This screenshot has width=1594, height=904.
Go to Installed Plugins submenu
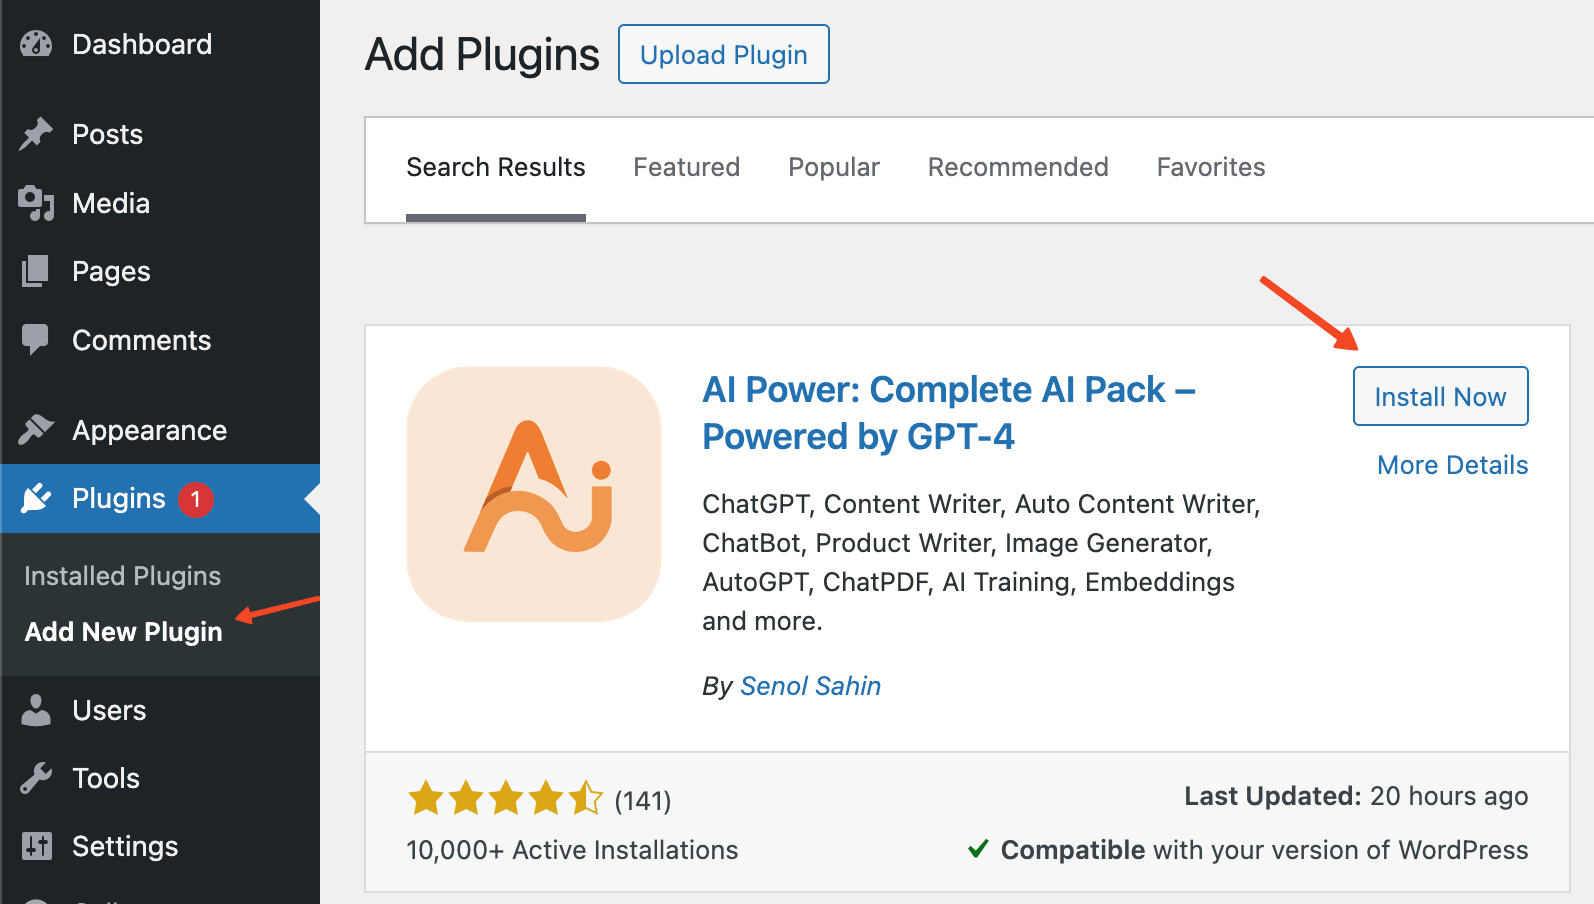tap(122, 576)
